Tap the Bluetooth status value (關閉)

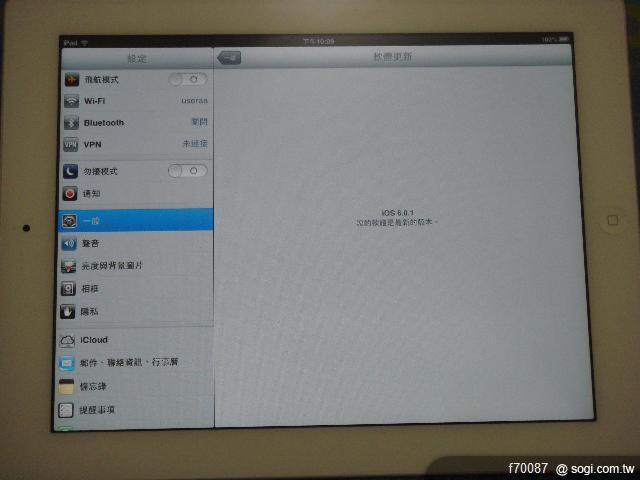coord(198,123)
